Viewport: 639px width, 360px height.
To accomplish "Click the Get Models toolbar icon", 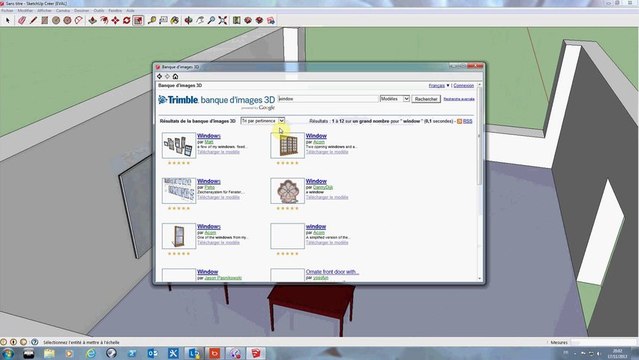I will click(248, 20).
